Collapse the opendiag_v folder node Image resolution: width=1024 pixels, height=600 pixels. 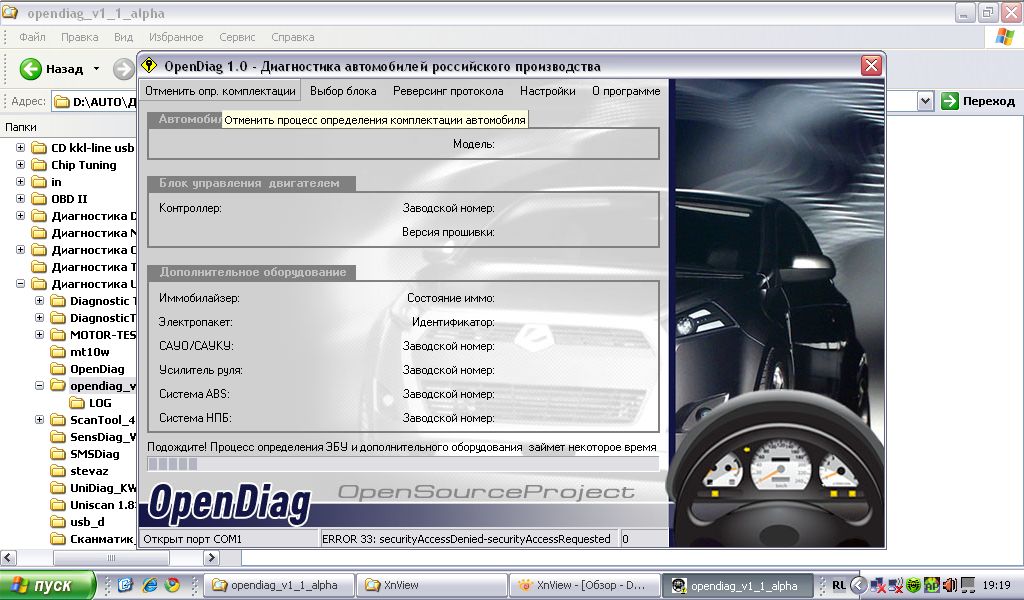39,385
